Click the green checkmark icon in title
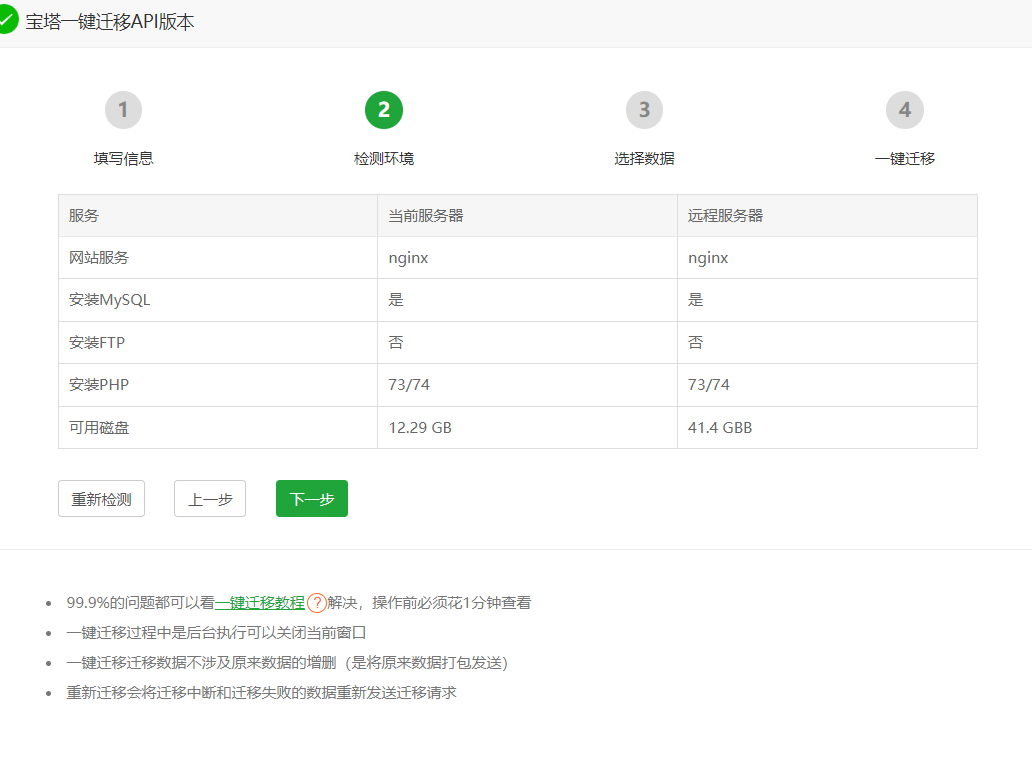The width and height of the screenshot is (1032, 776). [x=7, y=20]
